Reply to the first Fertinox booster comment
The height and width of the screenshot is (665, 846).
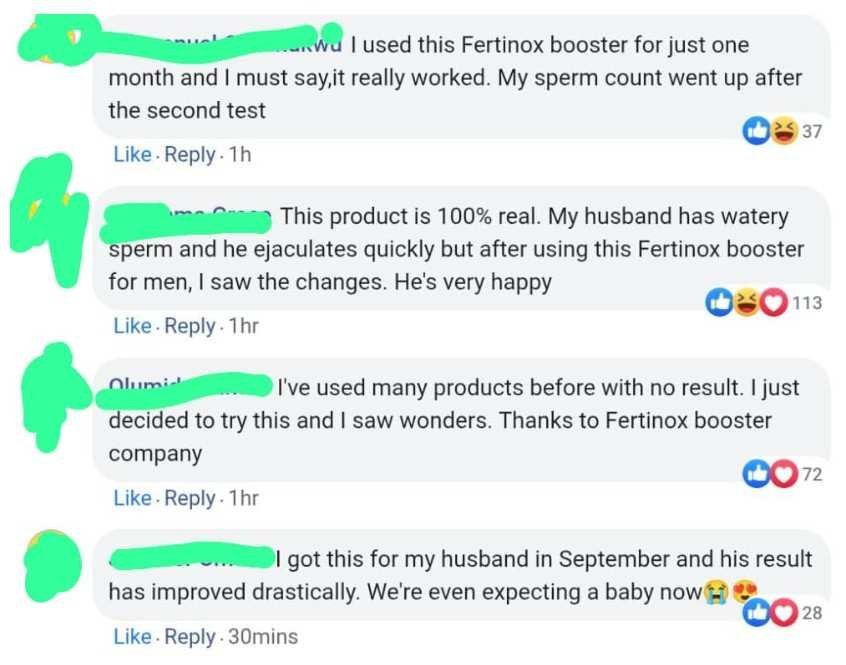pyautogui.click(x=189, y=155)
